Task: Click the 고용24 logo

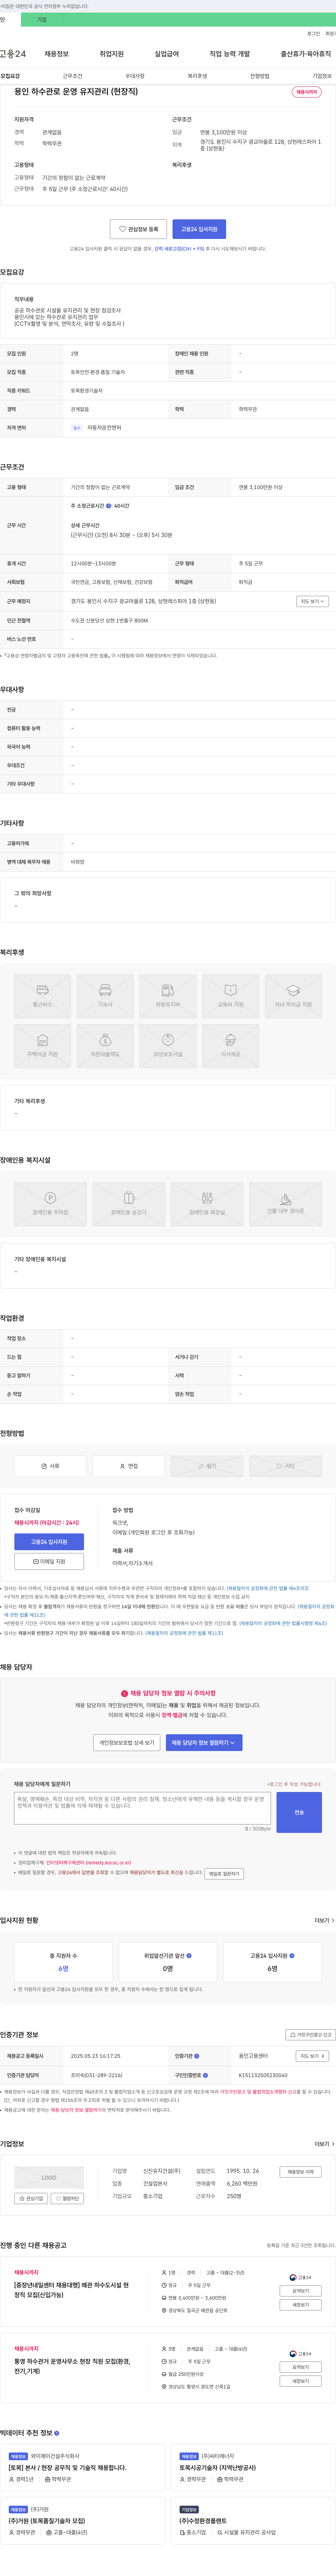Action: tap(13, 54)
